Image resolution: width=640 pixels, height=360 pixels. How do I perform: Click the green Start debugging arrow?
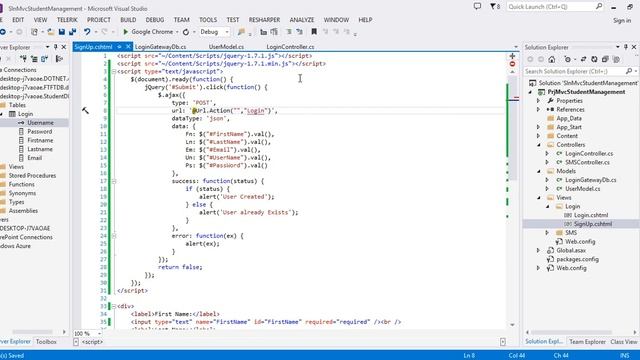coord(126,31)
